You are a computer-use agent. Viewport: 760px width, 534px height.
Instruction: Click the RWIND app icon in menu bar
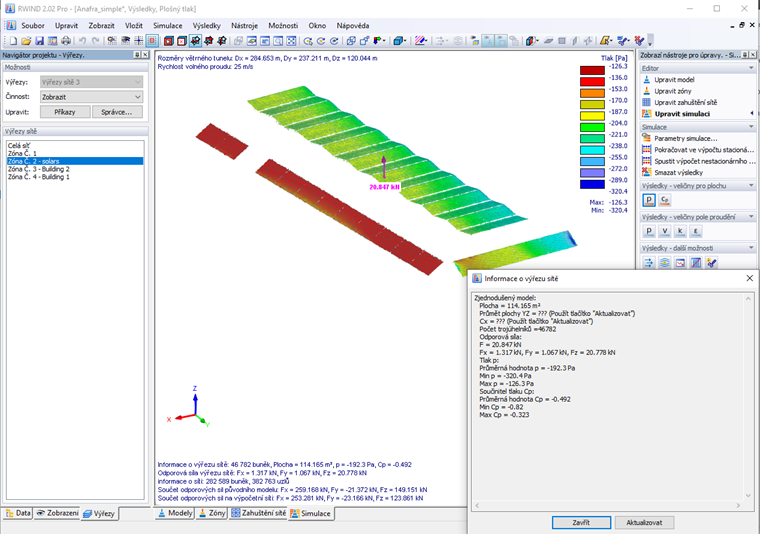(x=11, y=25)
